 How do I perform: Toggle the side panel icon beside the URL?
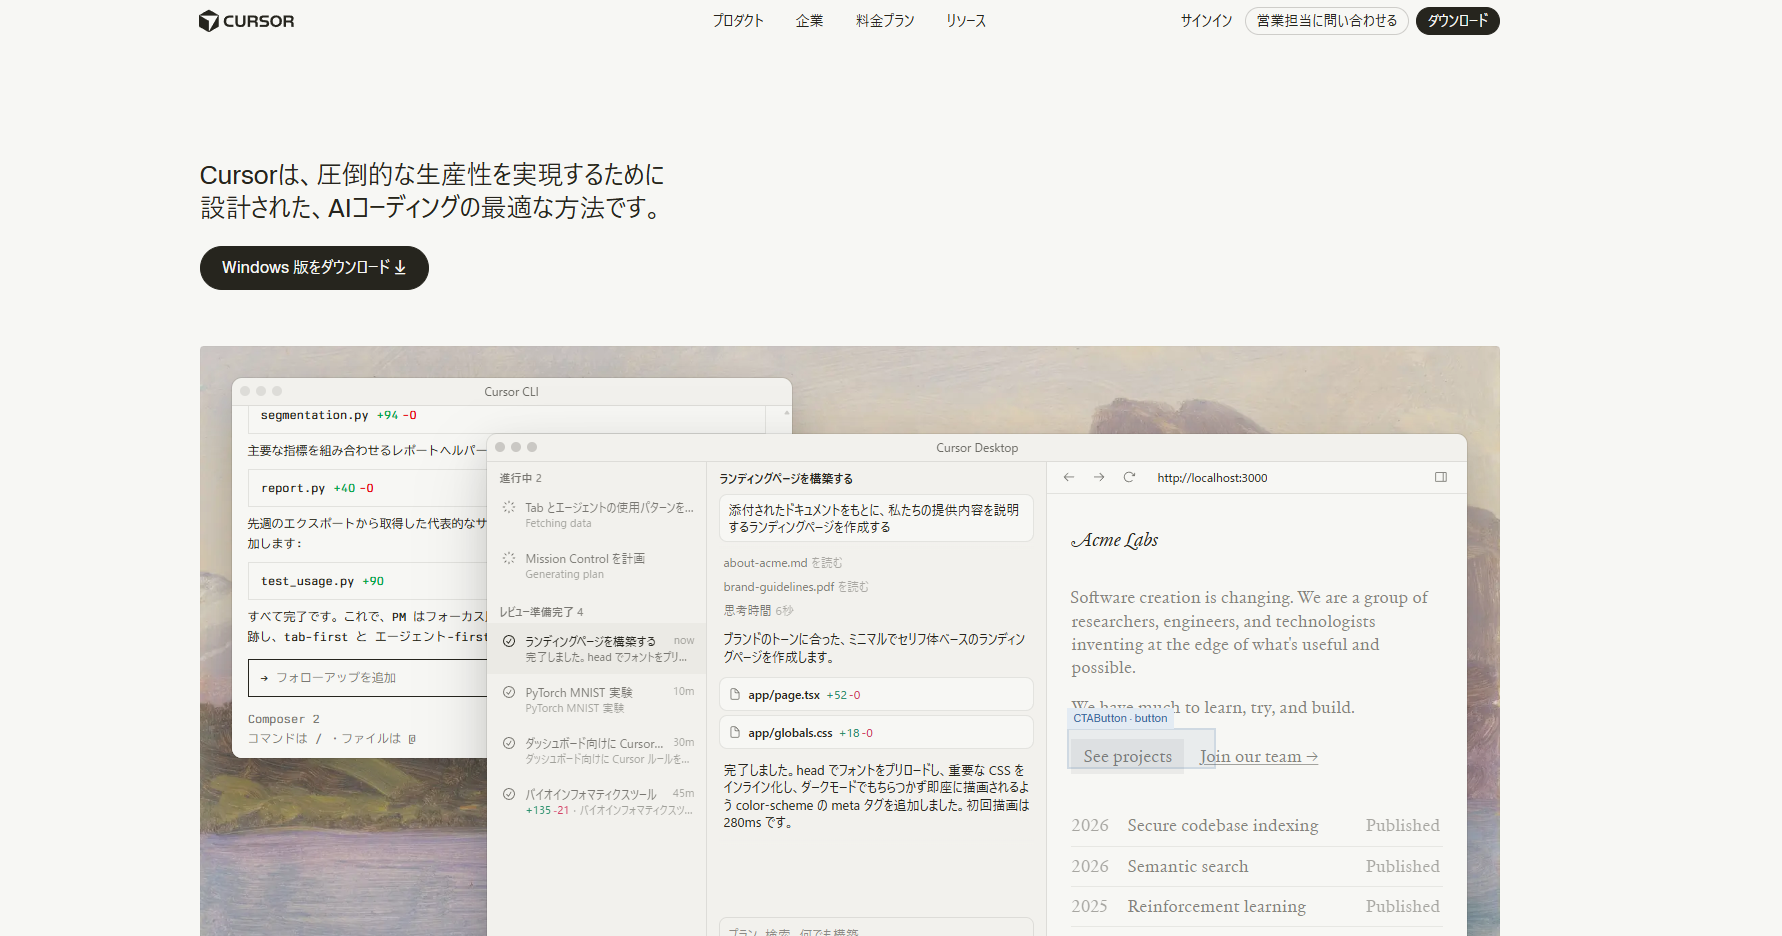pyautogui.click(x=1441, y=477)
